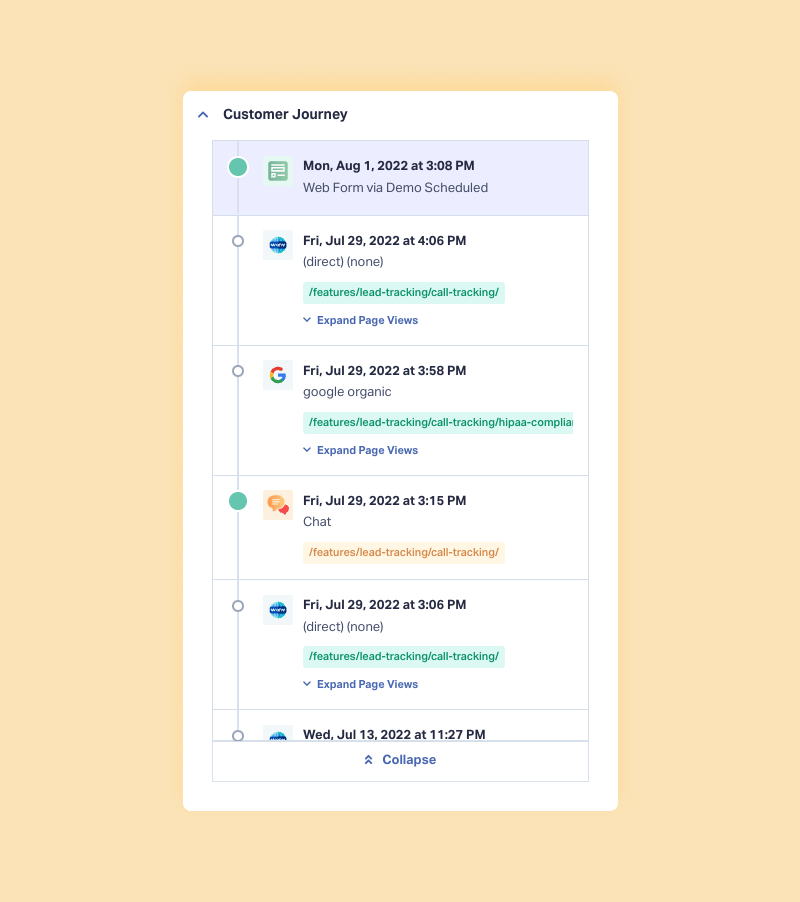Click the Google logo icon for organic visit
The width and height of the screenshot is (800, 902).
point(278,375)
